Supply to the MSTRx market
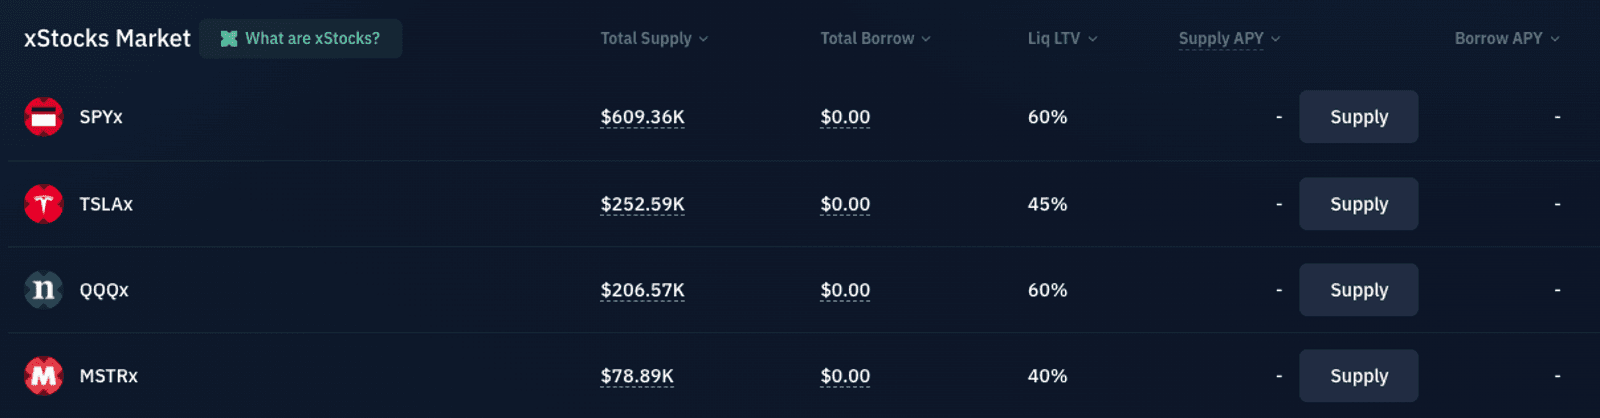Viewport: 1600px width, 418px height. (x=1358, y=376)
